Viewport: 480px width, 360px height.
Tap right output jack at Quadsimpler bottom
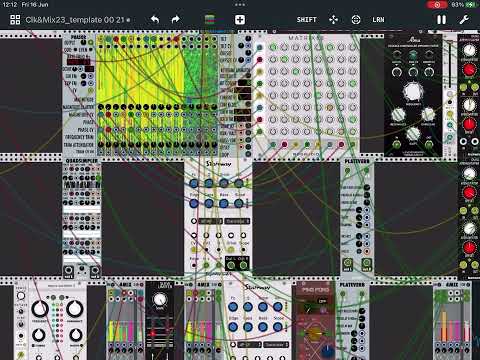click(x=95, y=270)
